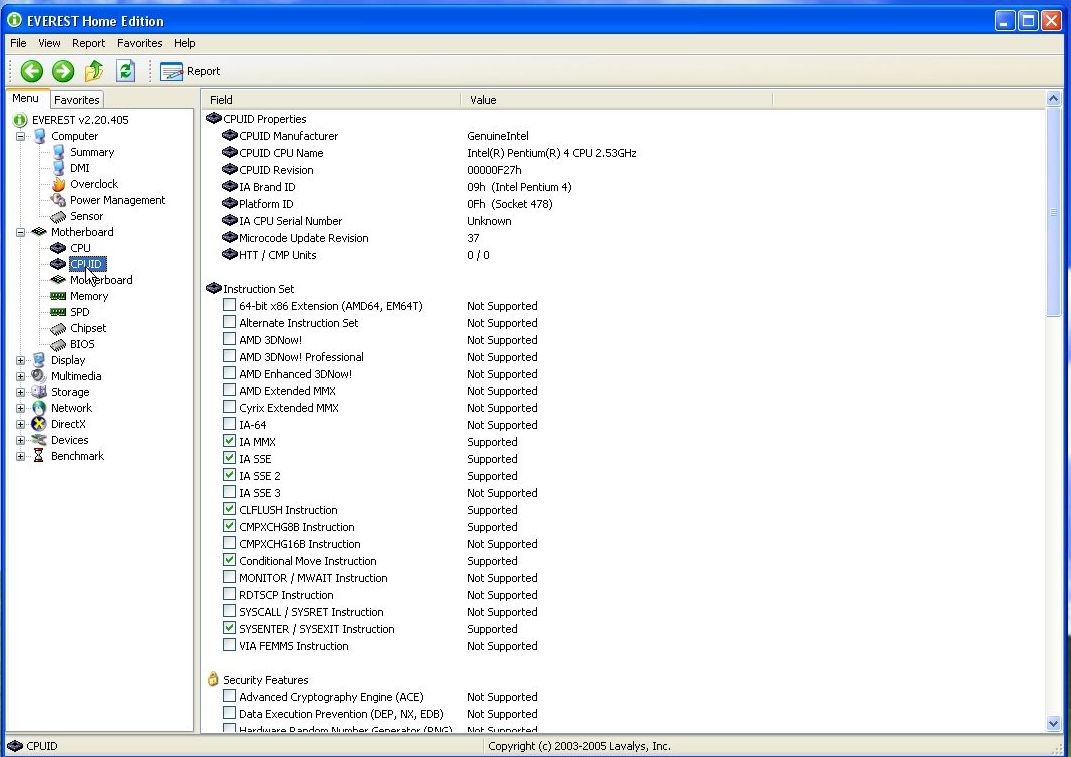Expand the Display tree node
The height and width of the screenshot is (757, 1071).
pos(20,360)
